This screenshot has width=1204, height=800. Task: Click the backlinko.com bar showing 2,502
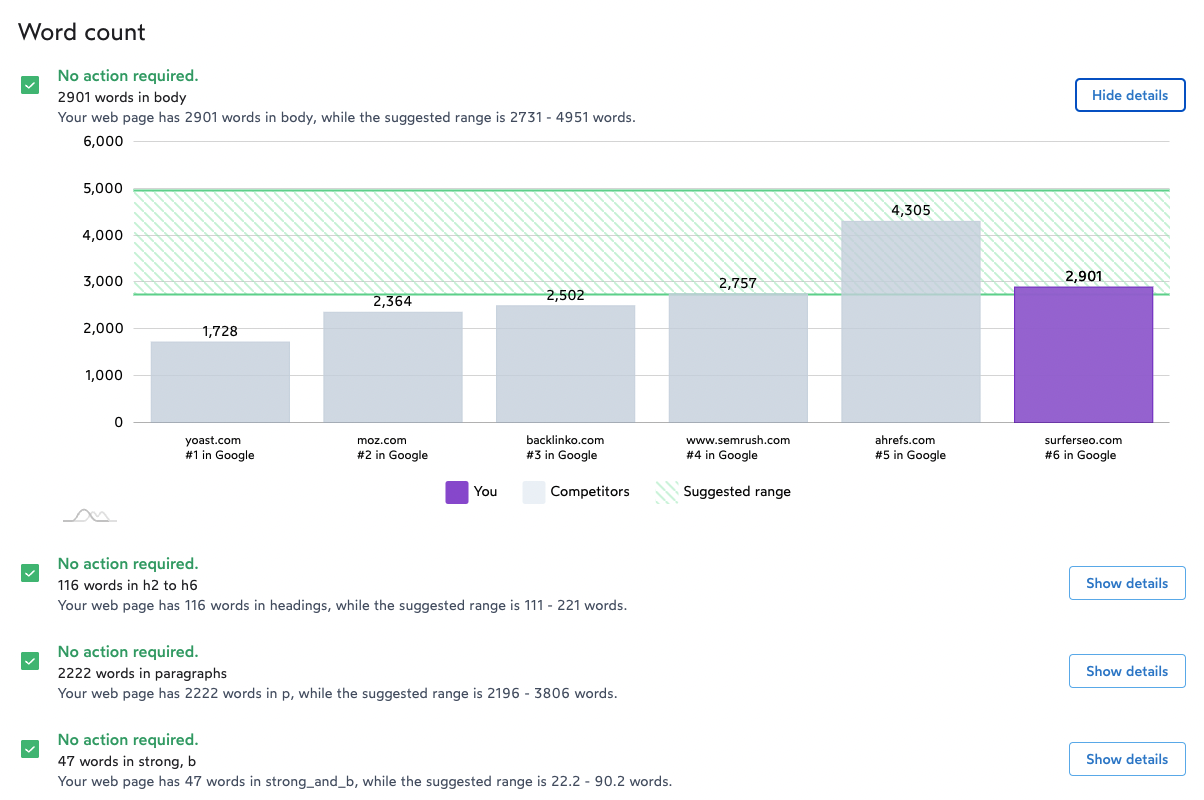(565, 364)
